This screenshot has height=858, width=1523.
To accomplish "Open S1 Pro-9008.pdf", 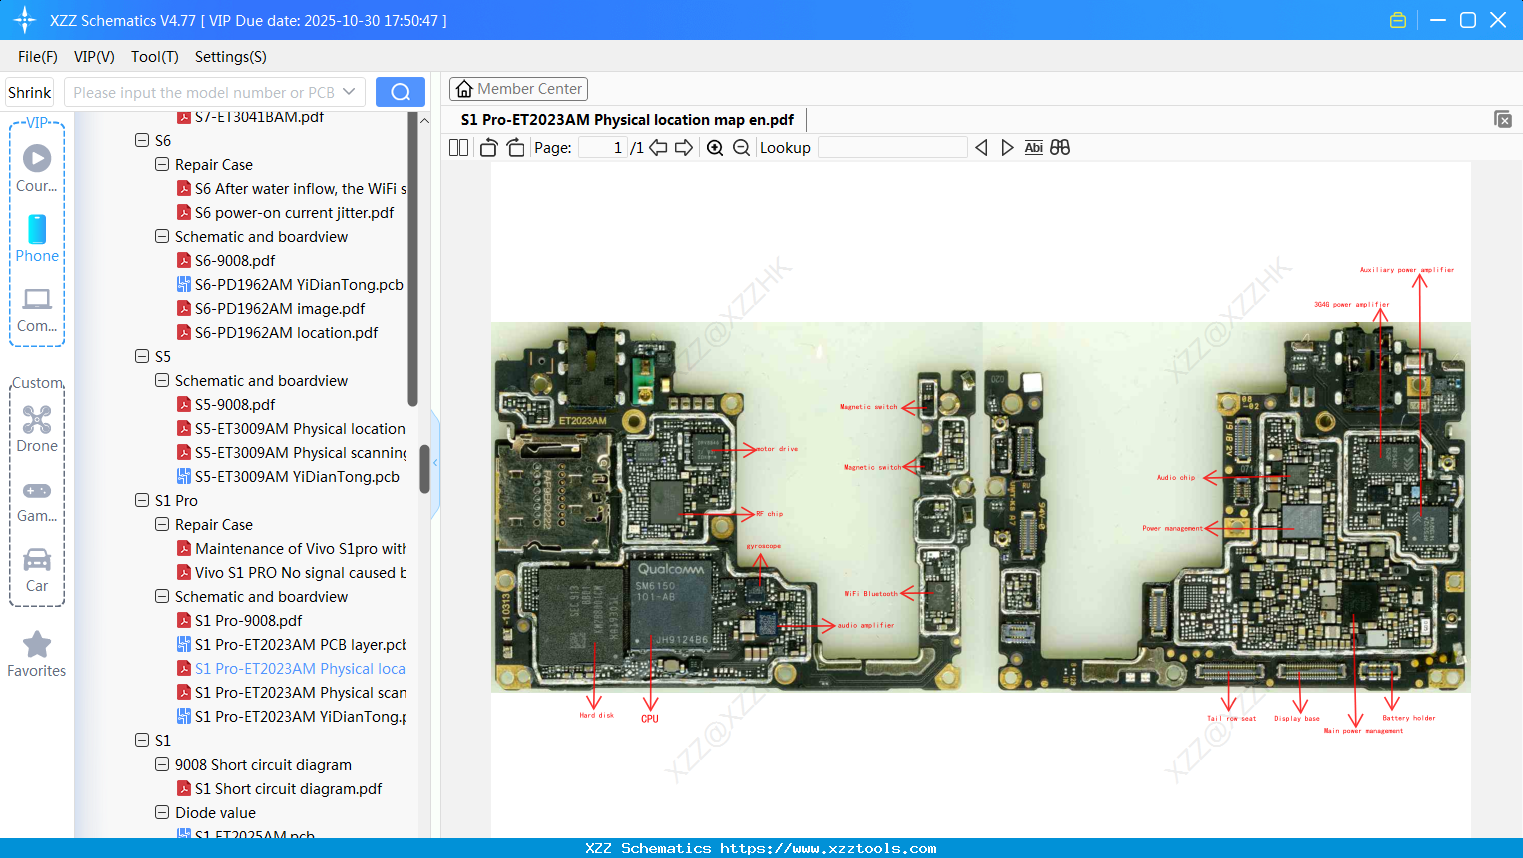I will pos(248,621).
